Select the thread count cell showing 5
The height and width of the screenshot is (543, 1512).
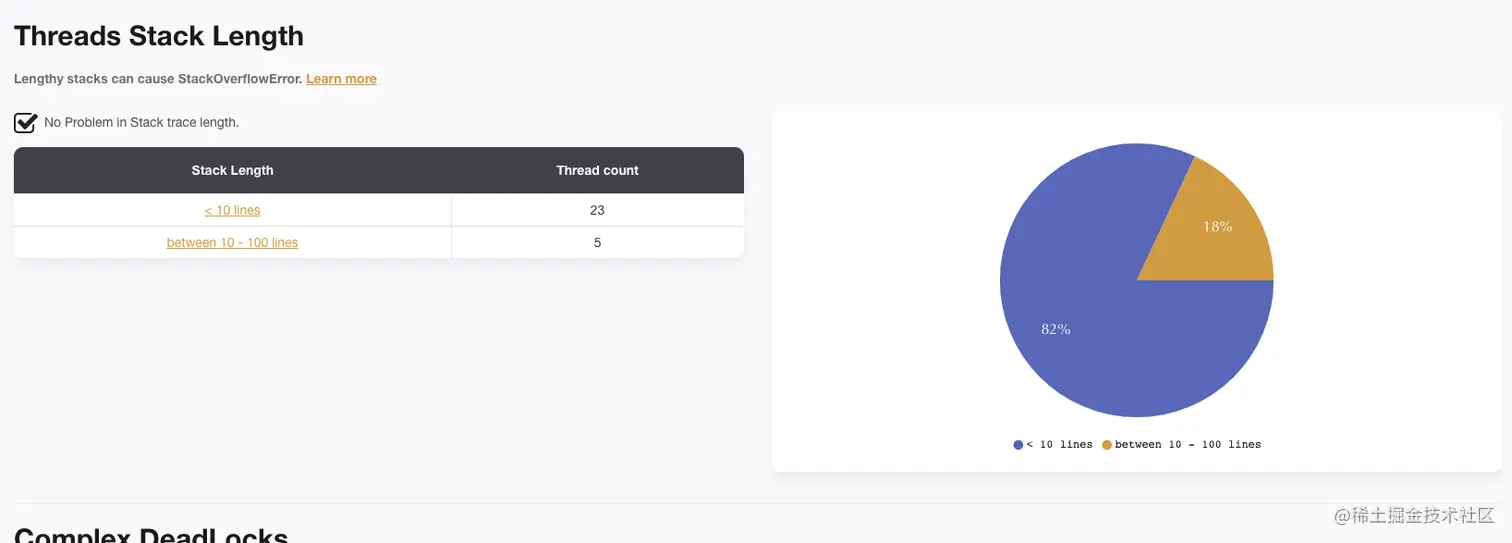click(597, 242)
